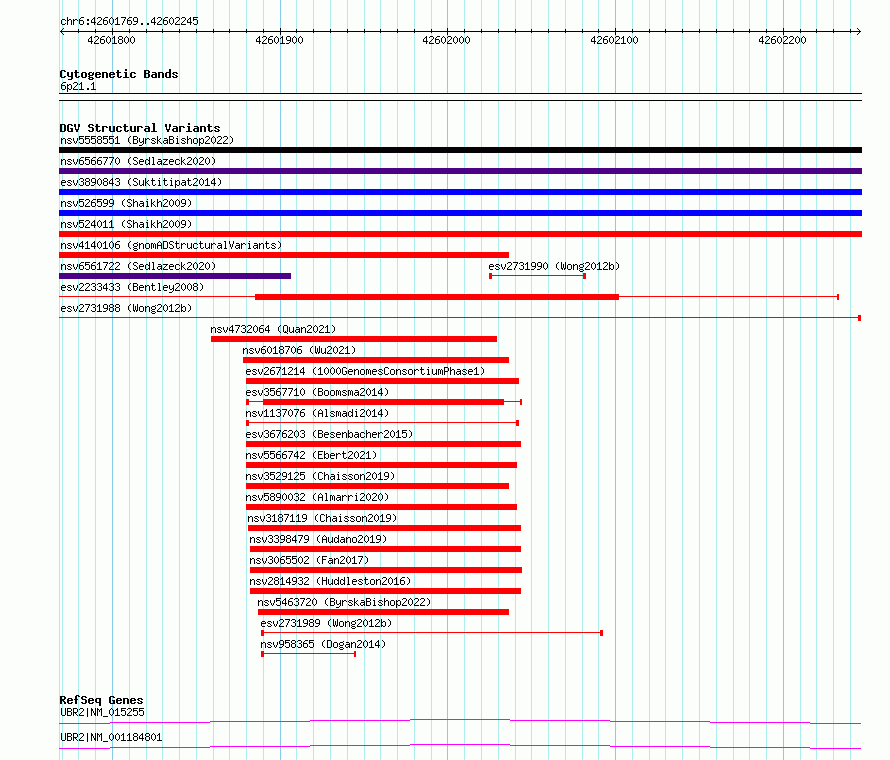Select nsv2814932 Huddleston2016 red bar
The height and width of the screenshot is (760, 890).
click(385, 591)
